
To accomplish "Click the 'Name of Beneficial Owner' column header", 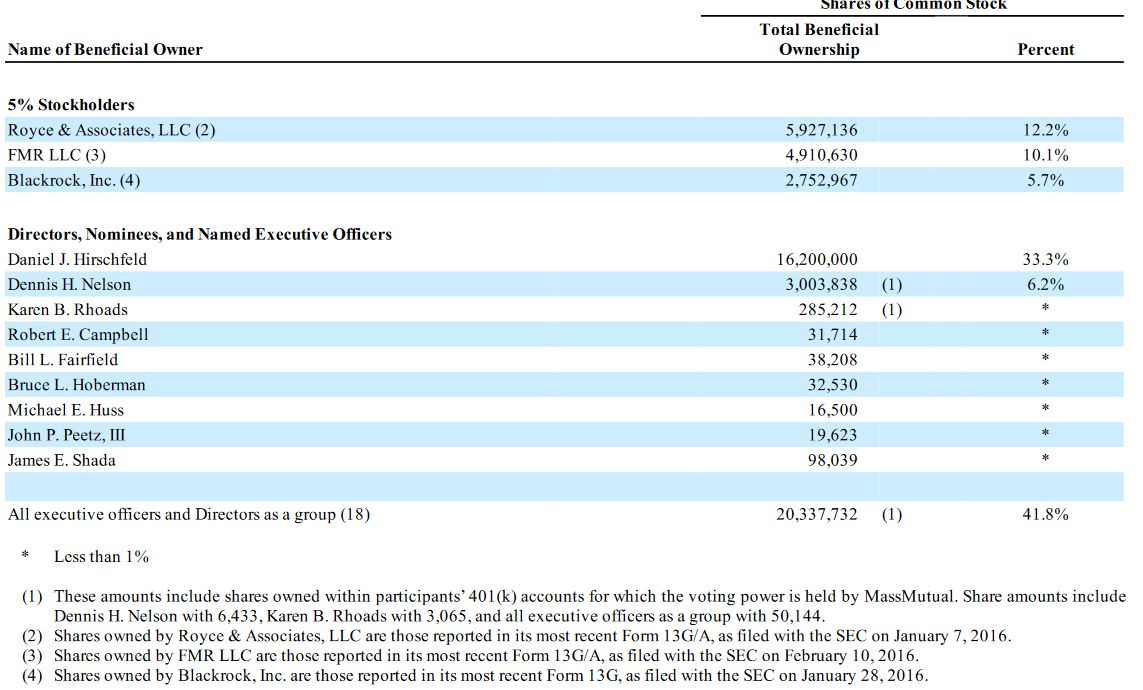I will (x=105, y=50).
